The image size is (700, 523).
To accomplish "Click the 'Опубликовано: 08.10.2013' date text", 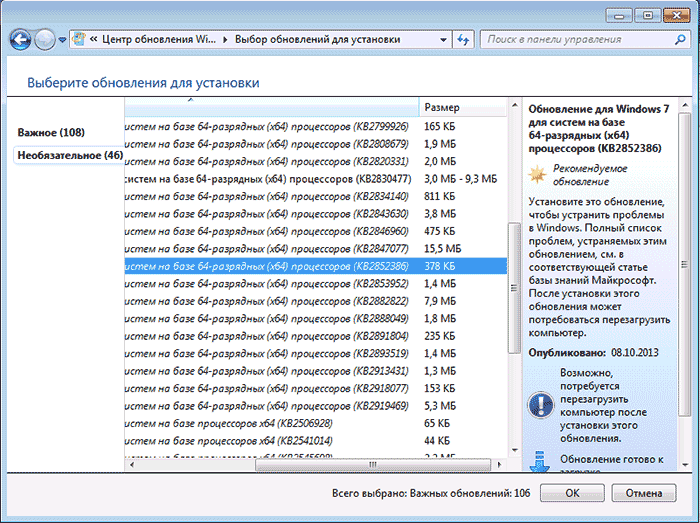I will coord(593,353).
